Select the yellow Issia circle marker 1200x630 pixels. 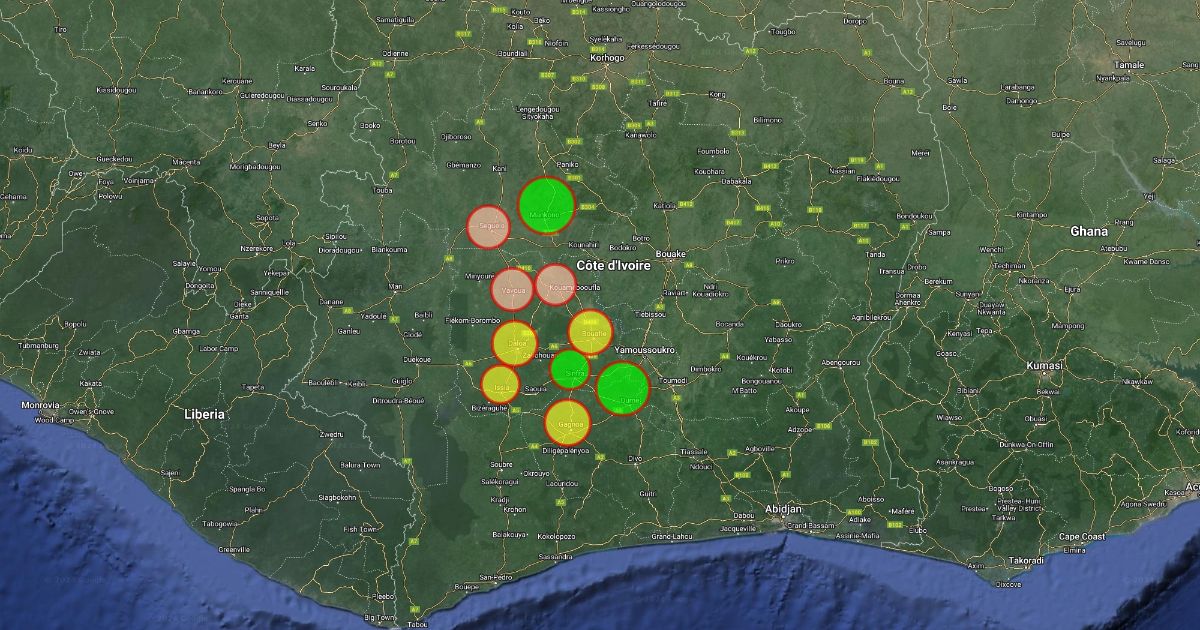[500, 384]
